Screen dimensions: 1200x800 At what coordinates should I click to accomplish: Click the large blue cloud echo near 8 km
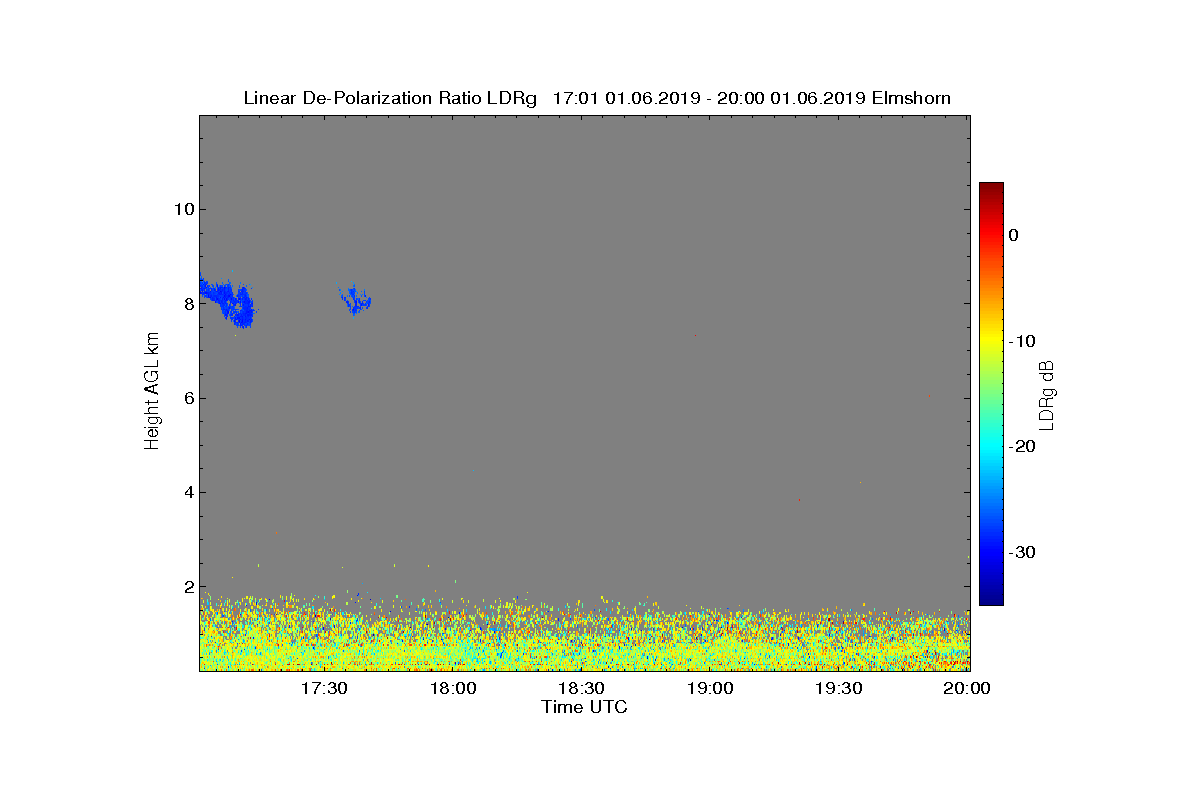pos(229,300)
